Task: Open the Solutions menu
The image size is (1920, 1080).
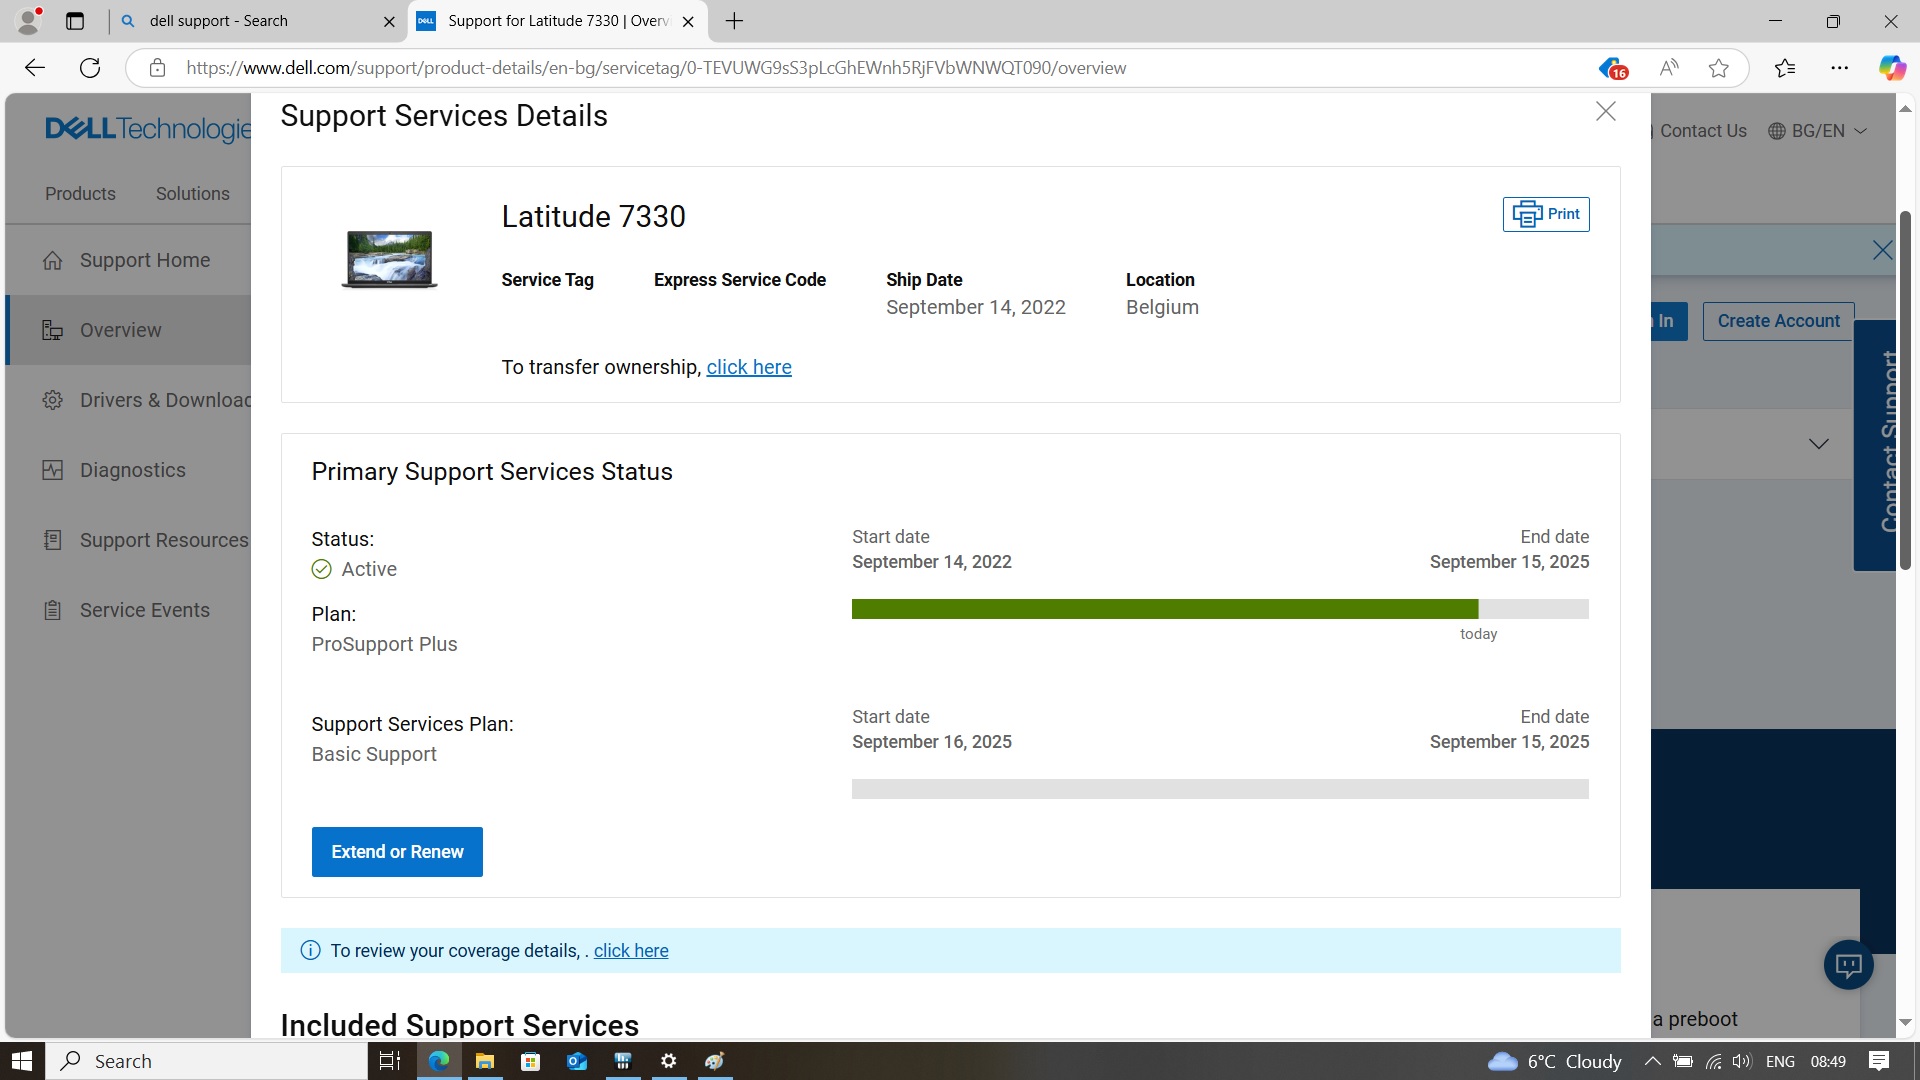Action: [192, 194]
